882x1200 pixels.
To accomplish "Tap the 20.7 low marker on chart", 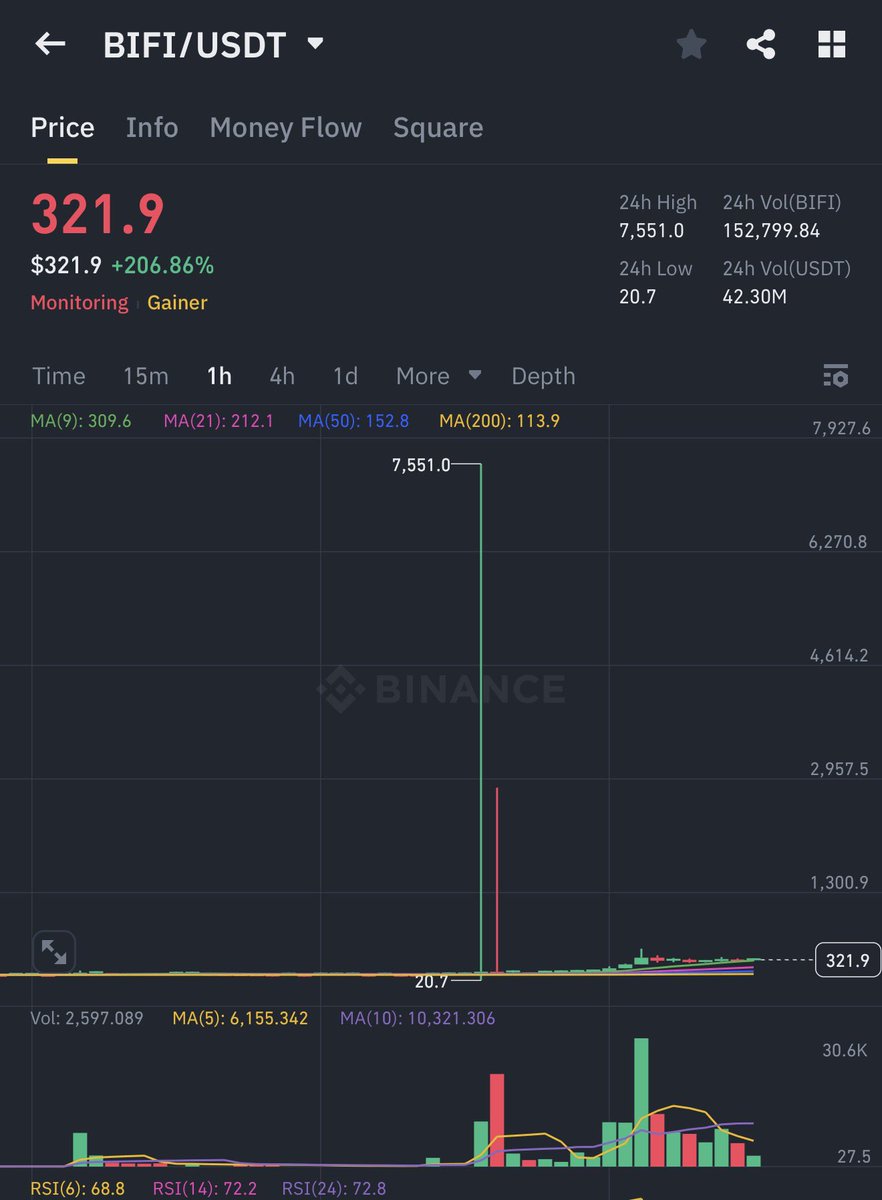I will 432,982.
